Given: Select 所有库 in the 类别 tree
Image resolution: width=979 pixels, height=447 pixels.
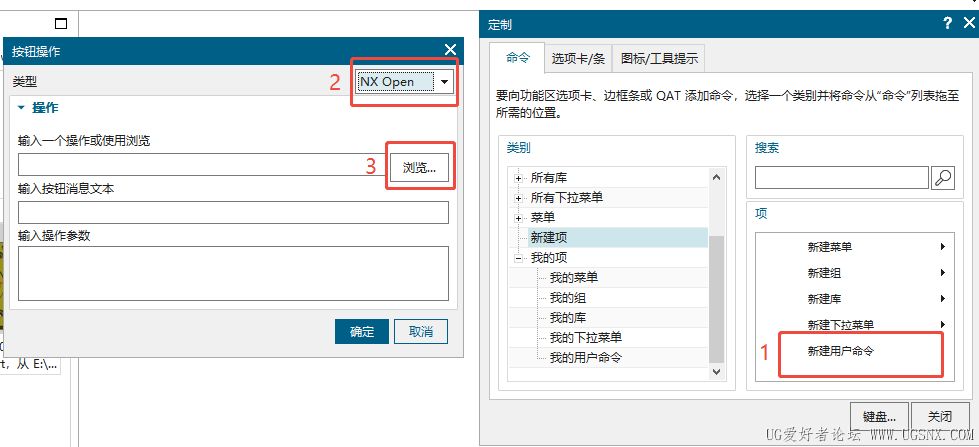Looking at the screenshot, I should coord(549,179).
